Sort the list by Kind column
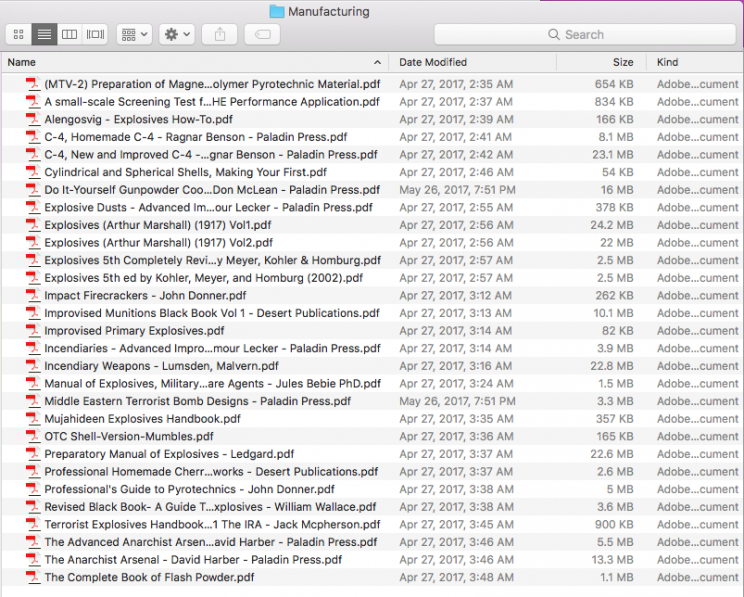 point(695,62)
